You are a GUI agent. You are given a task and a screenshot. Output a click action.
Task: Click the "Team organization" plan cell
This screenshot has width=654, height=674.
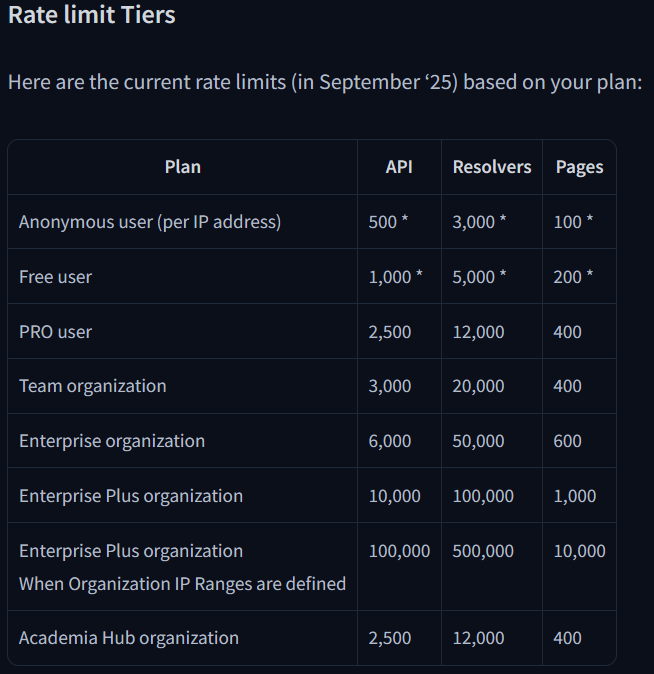(93, 386)
